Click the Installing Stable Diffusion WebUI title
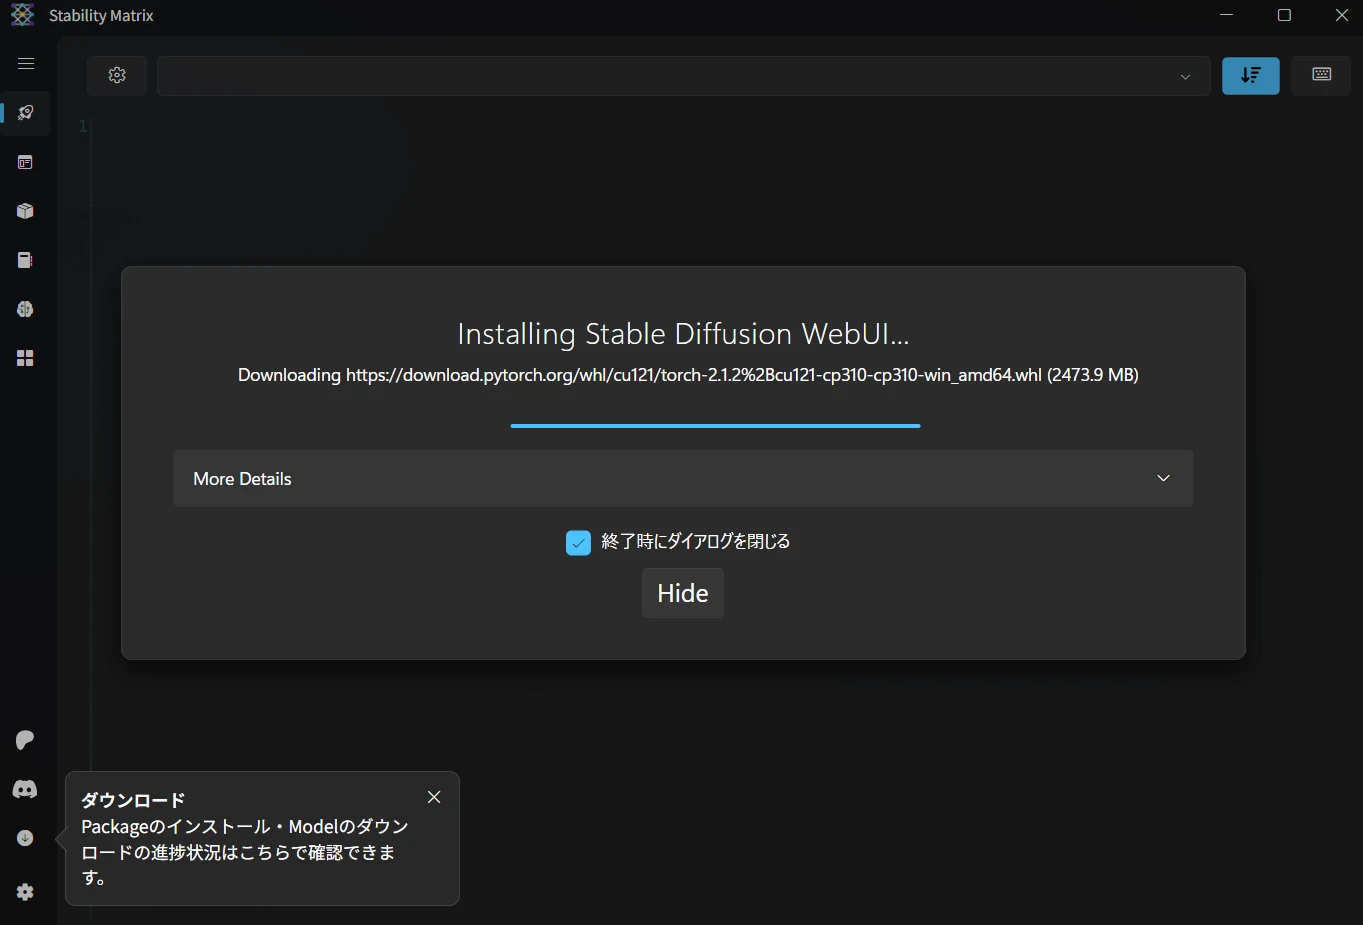This screenshot has width=1363, height=925. click(x=683, y=333)
